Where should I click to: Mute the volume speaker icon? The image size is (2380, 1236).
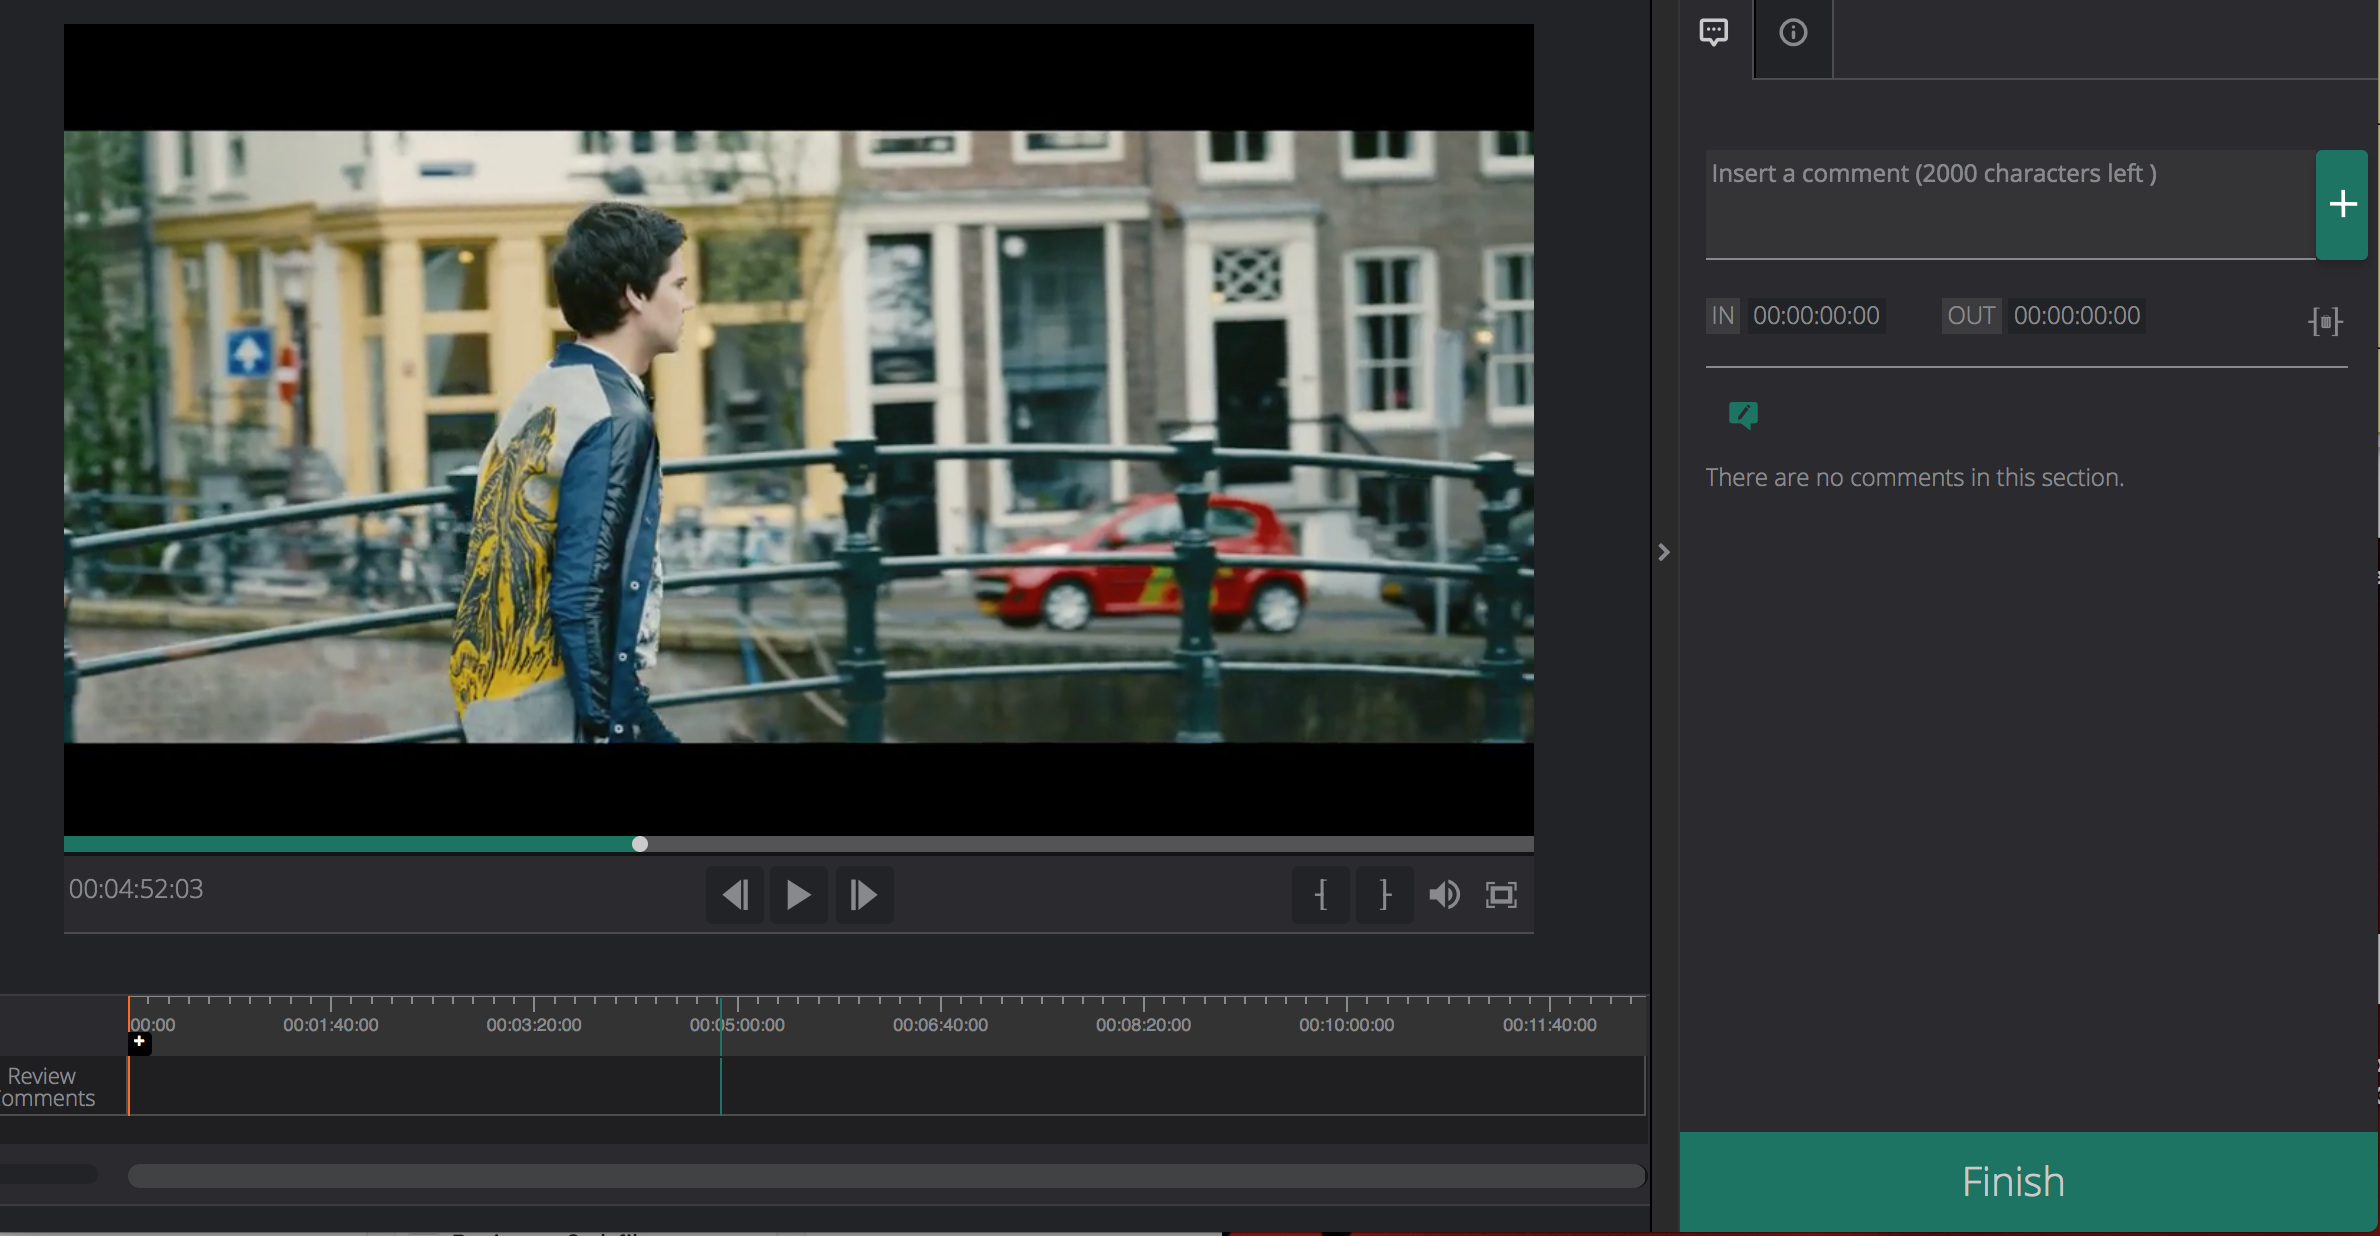tap(1443, 895)
